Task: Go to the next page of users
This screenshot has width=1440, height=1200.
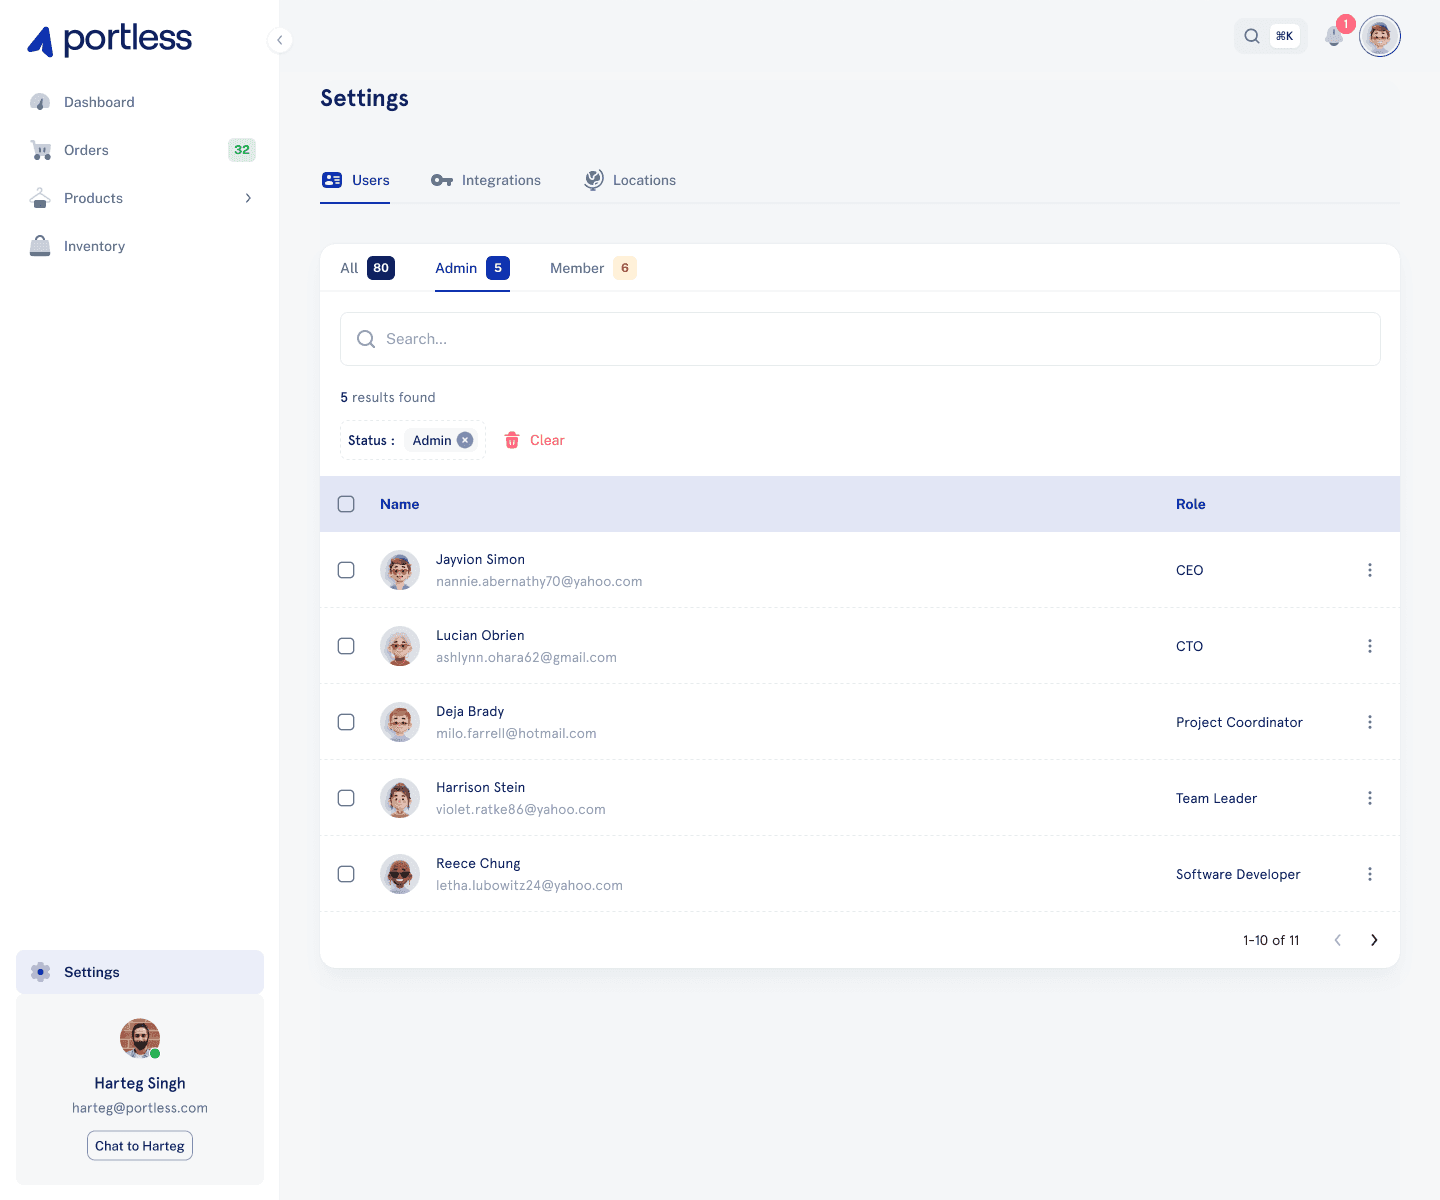Action: click(x=1374, y=940)
